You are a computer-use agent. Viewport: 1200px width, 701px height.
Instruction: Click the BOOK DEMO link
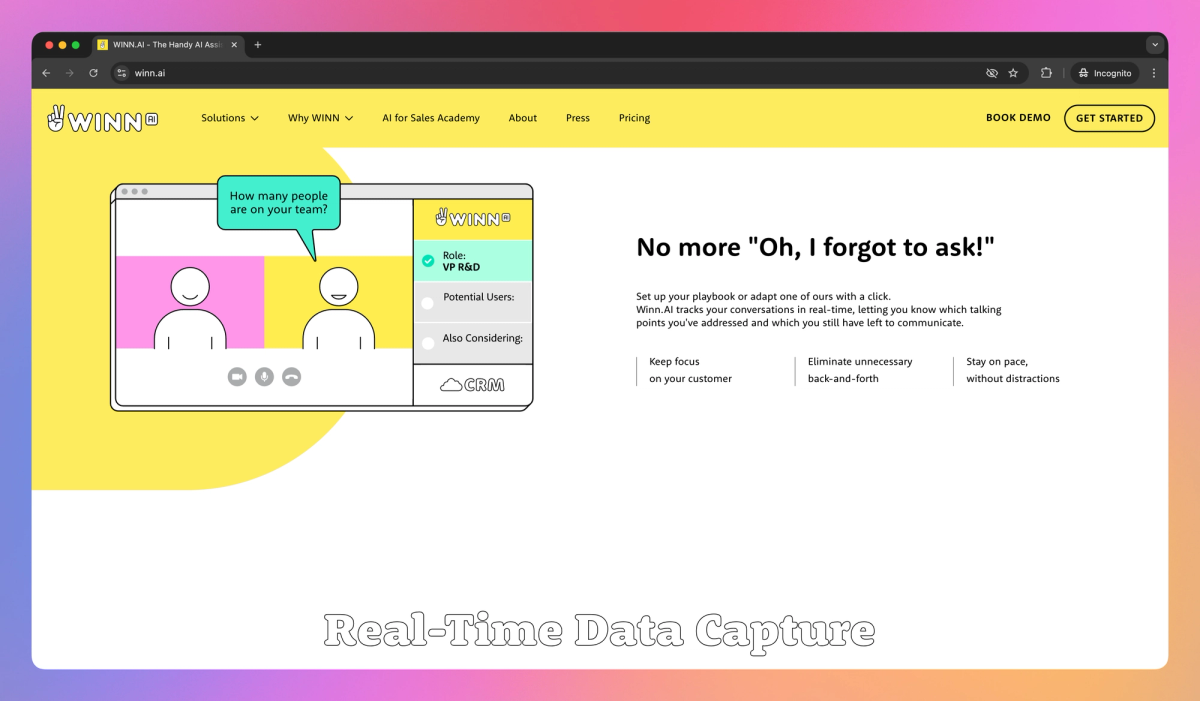1018,118
